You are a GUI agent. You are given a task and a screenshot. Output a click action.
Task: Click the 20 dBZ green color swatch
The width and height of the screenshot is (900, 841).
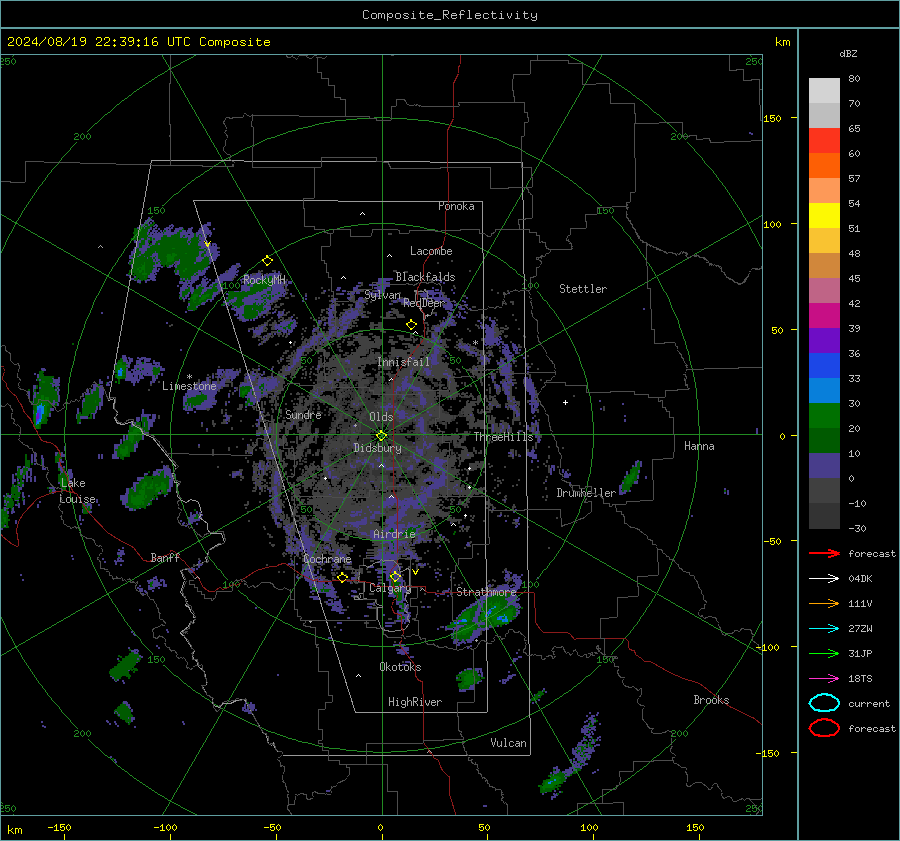coord(824,416)
